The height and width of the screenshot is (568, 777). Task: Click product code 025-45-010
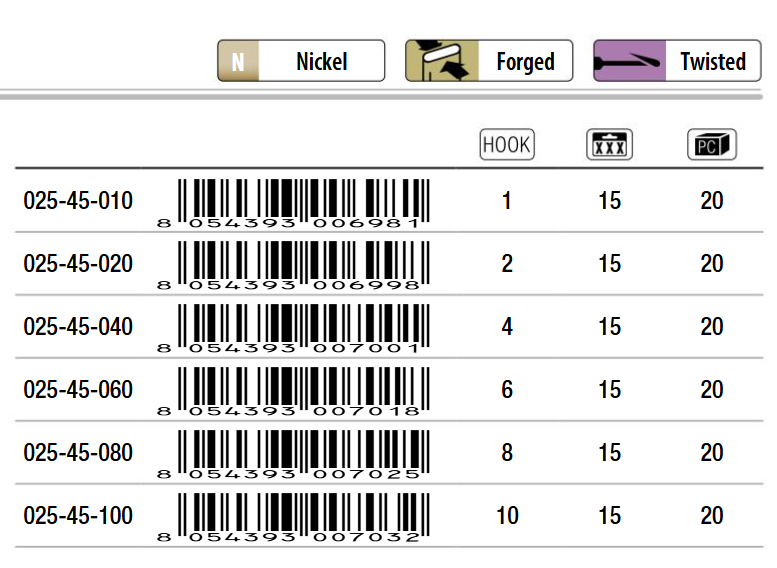[x=78, y=201]
